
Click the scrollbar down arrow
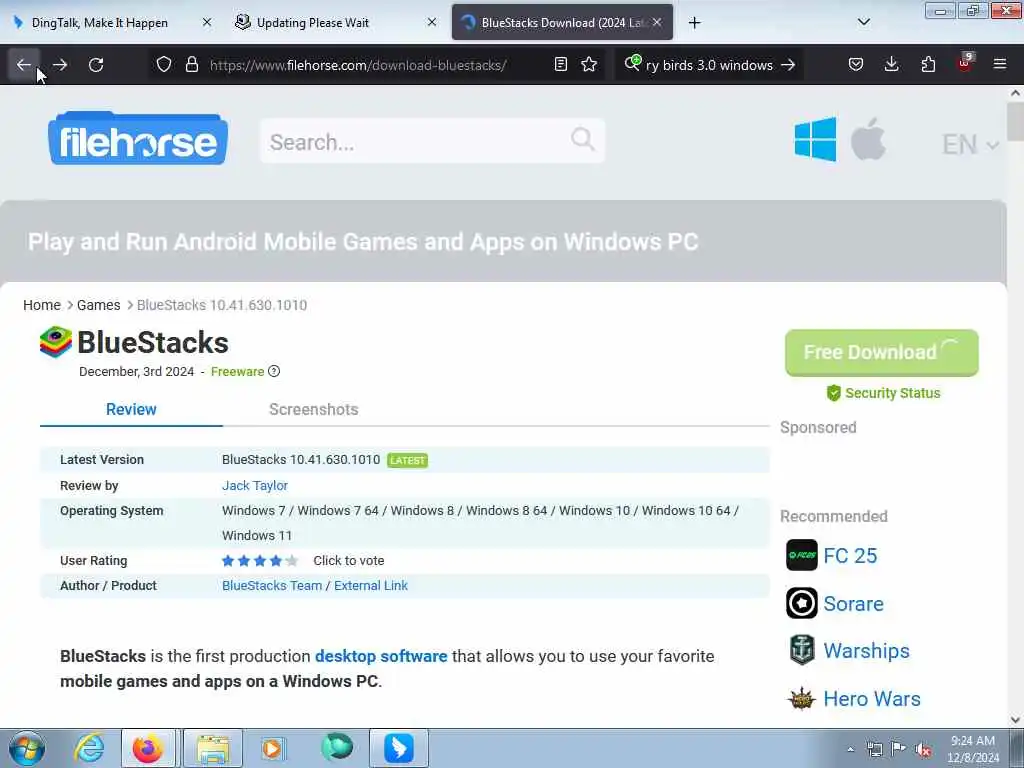click(x=1015, y=720)
